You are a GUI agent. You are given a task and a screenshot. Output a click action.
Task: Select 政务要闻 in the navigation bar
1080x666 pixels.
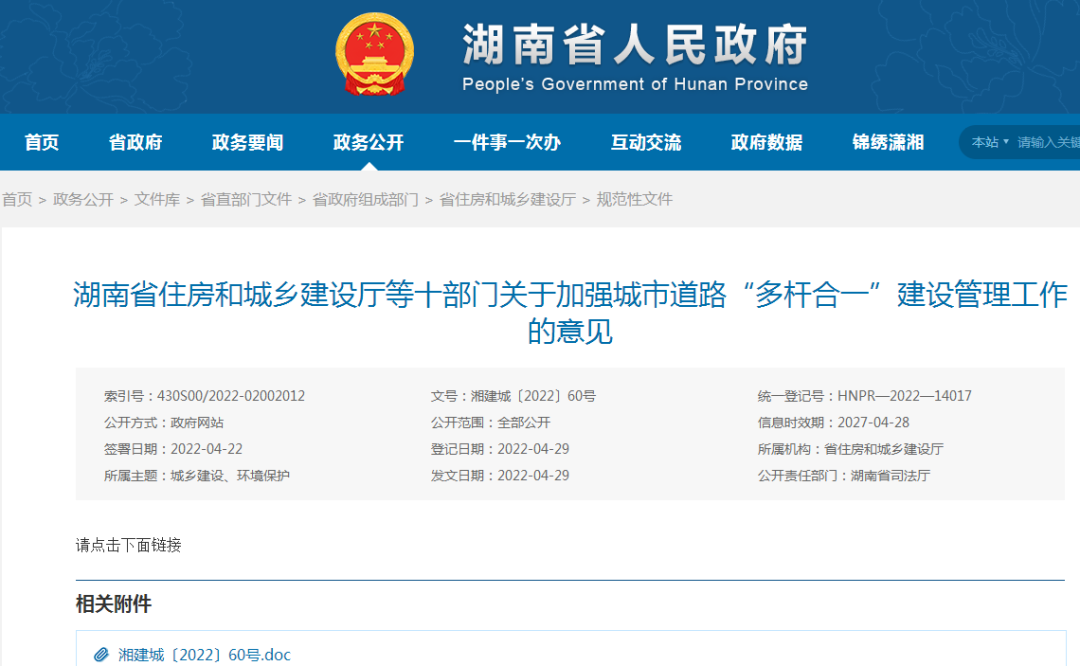point(247,142)
